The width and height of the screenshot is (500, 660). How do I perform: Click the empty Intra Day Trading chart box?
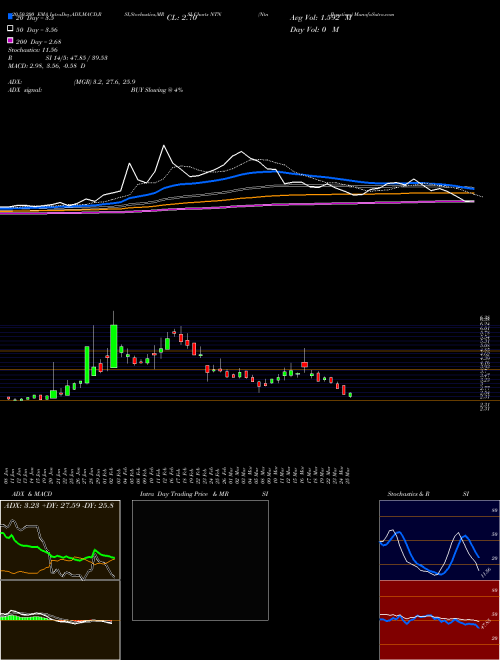click(200, 560)
